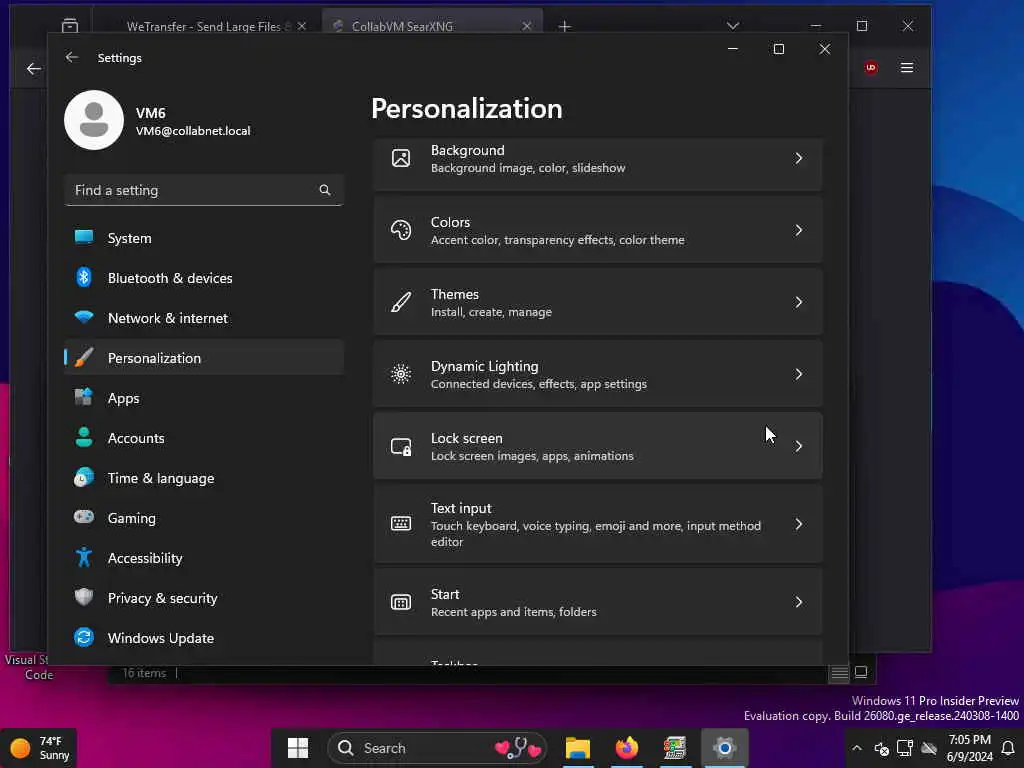Image resolution: width=1024 pixels, height=768 pixels.
Task: Open a new browser tab
Action: (565, 26)
